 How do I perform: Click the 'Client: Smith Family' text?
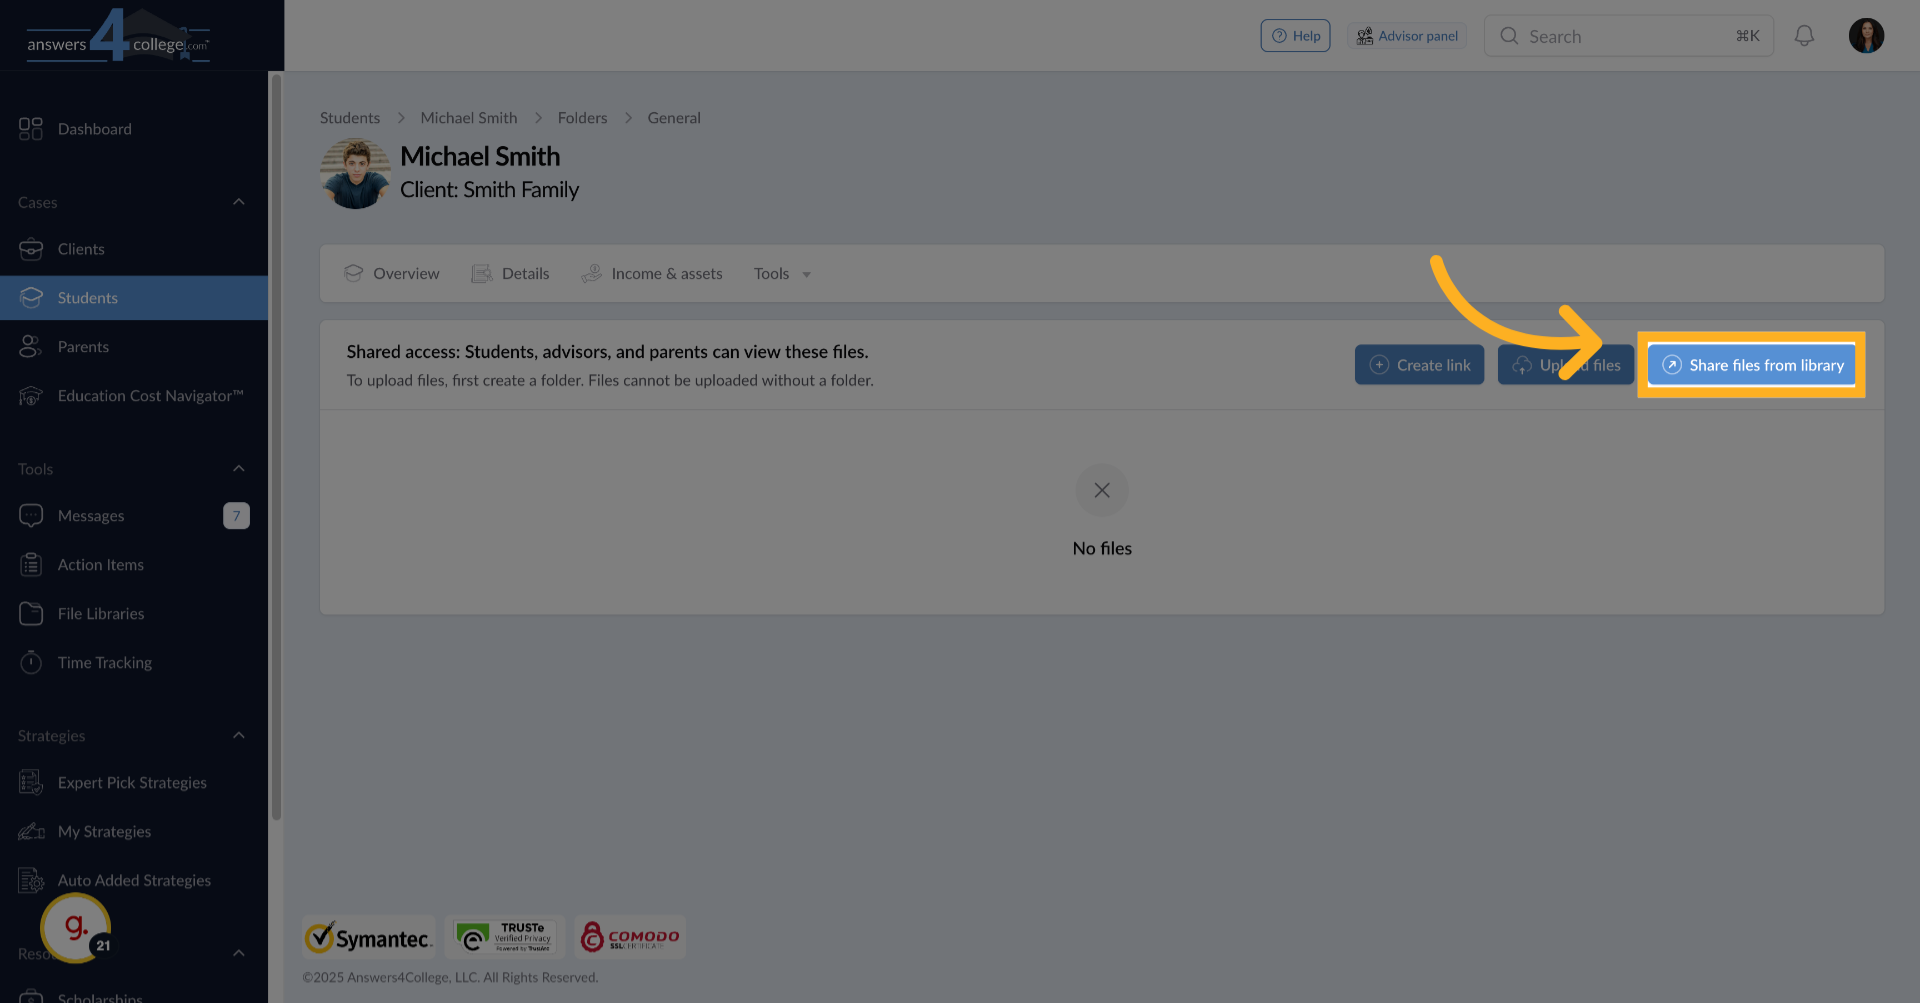point(490,190)
